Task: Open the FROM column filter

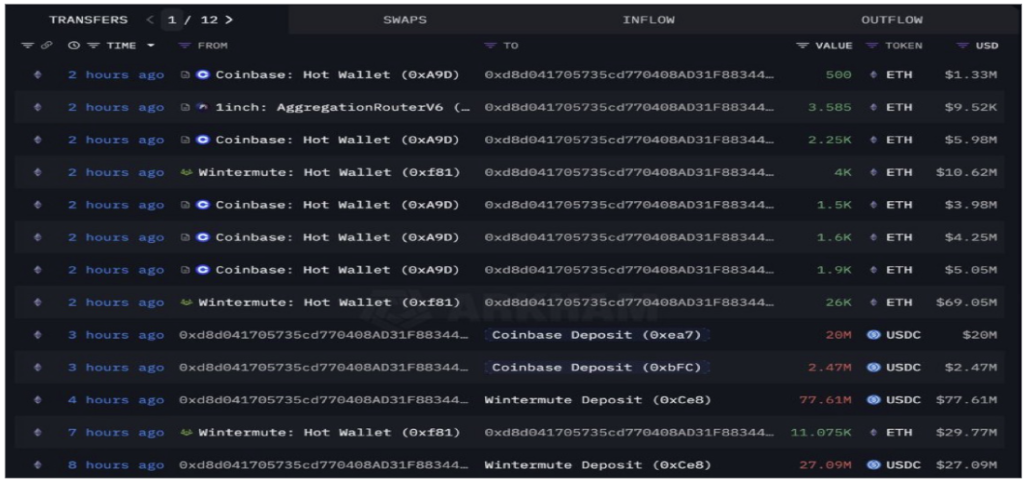Action: 184,46
